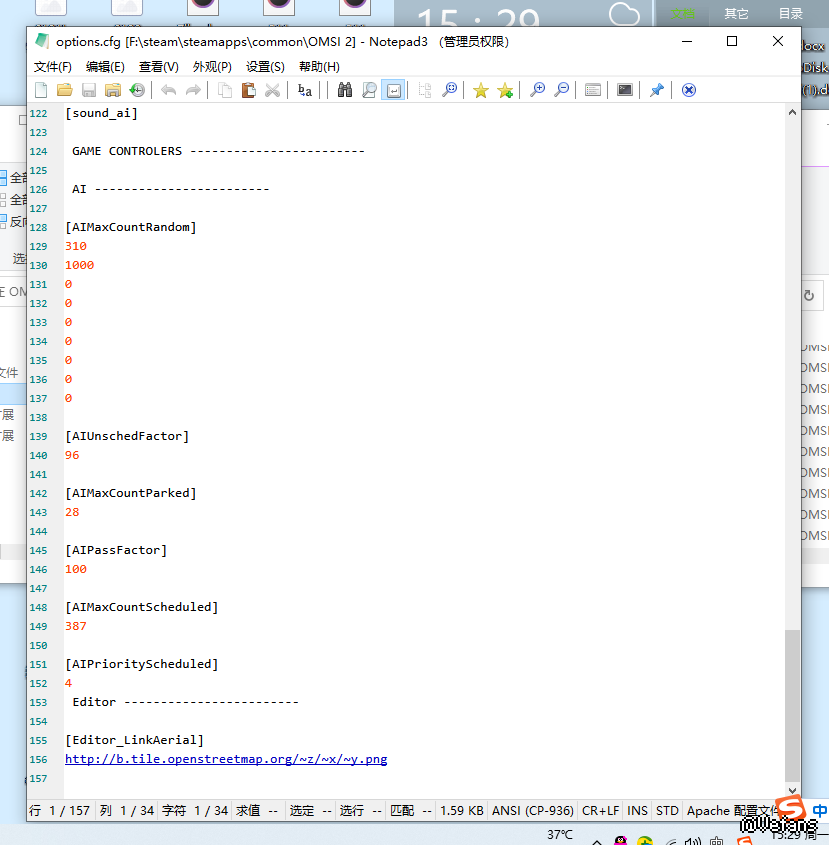The height and width of the screenshot is (845, 829).
Task: Open the Apache scheme selector in status bar
Action: (x=730, y=811)
